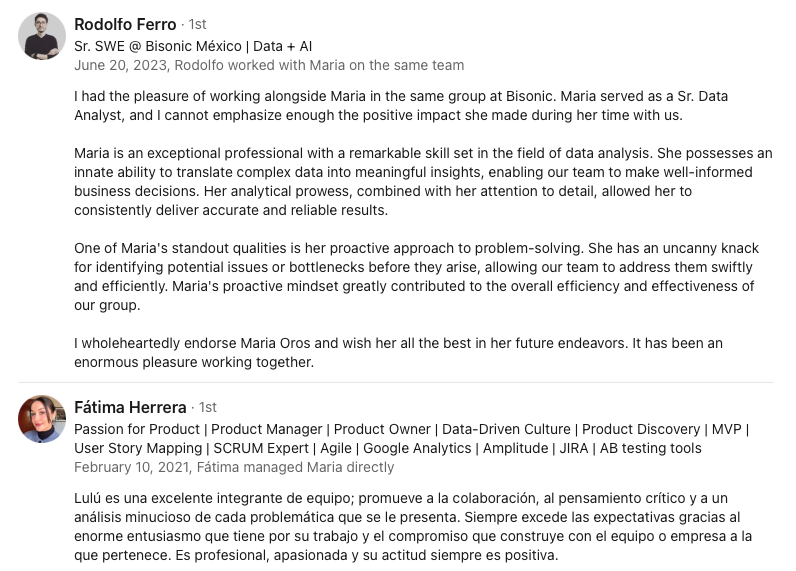
Task: Click the divider line between the recommendations
Action: tap(398, 382)
